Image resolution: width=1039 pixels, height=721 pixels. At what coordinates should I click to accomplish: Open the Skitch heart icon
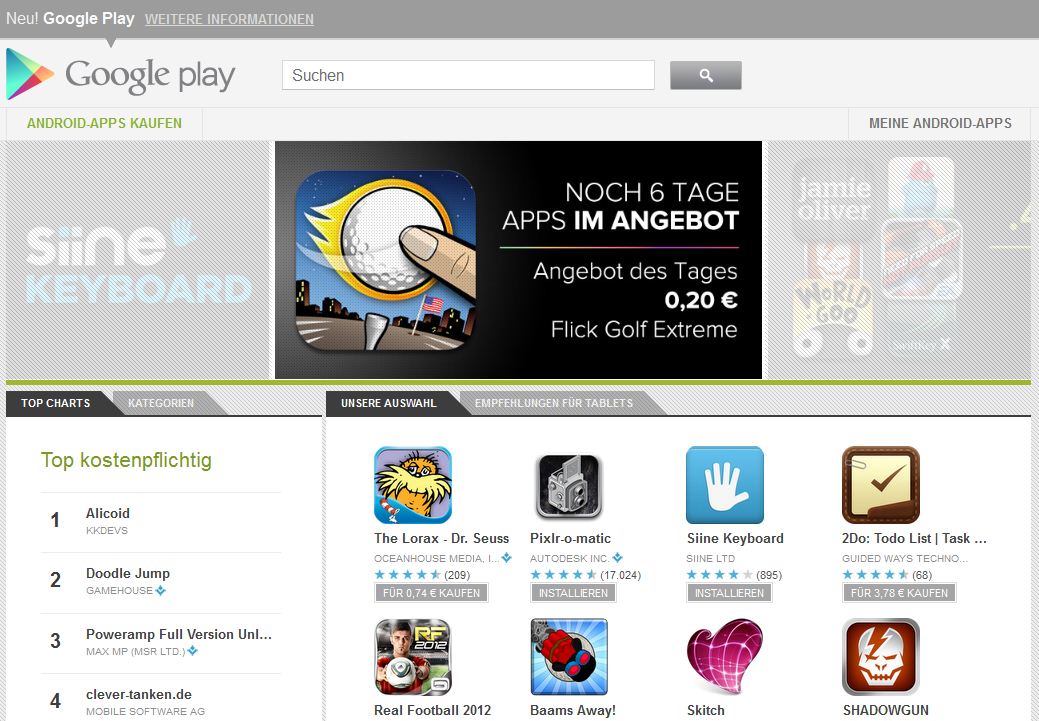tap(725, 657)
